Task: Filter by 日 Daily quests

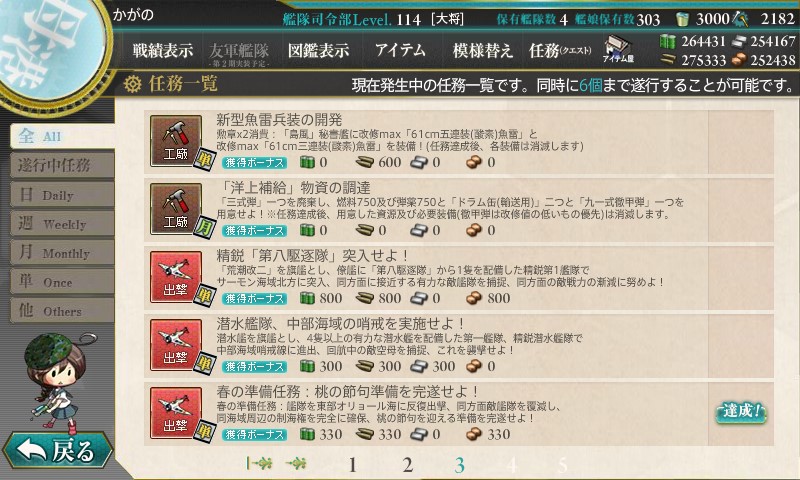Action: point(62,194)
